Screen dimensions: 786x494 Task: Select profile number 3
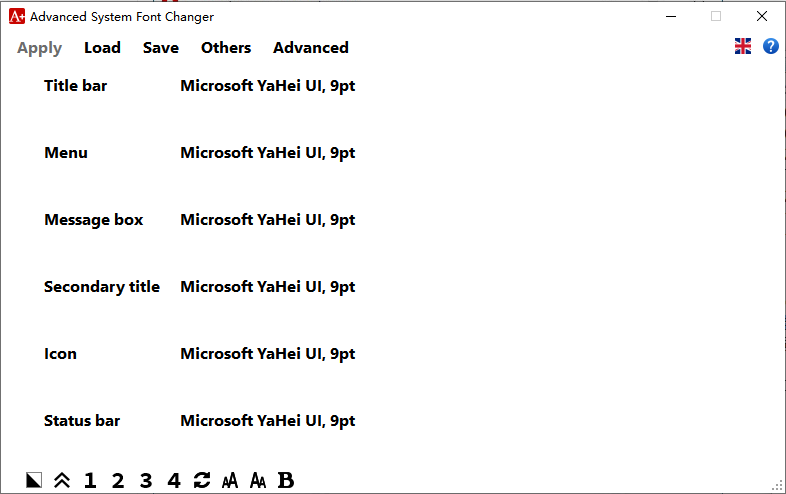(146, 481)
